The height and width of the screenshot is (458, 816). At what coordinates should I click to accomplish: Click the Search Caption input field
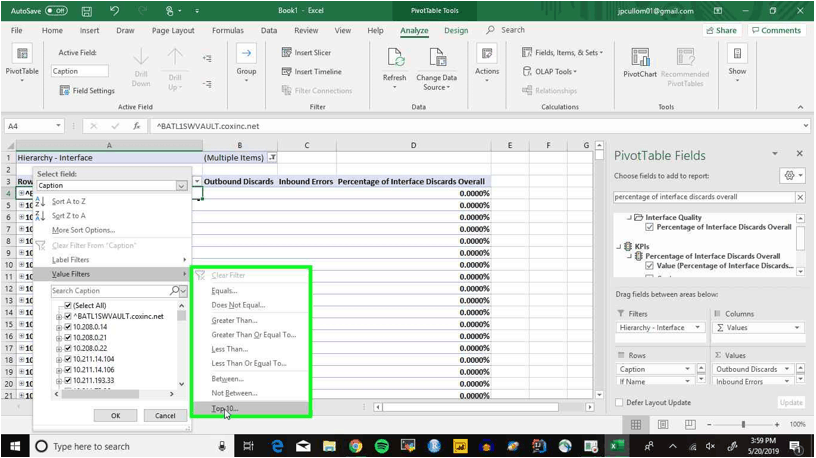110,291
